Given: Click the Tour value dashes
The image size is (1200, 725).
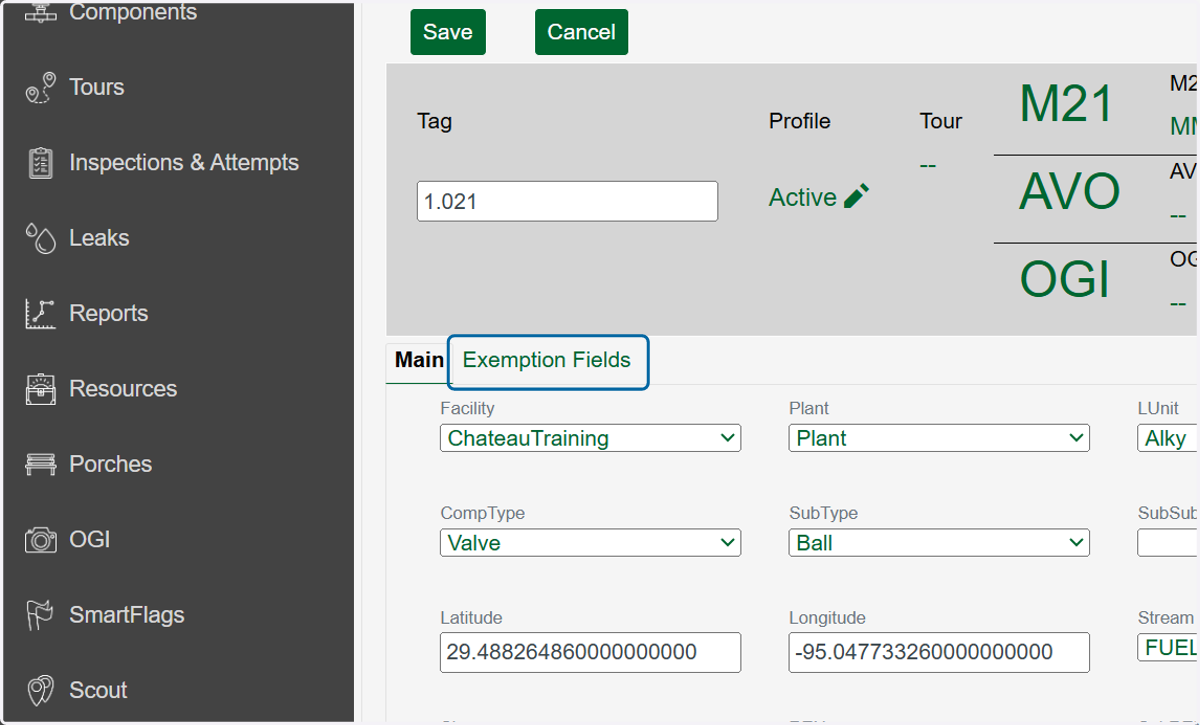Looking at the screenshot, I should point(928,165).
